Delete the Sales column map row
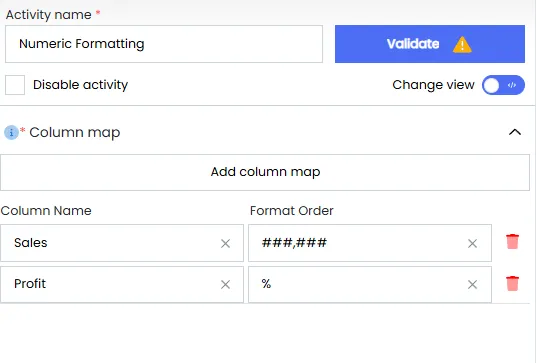The height and width of the screenshot is (363, 536). point(512,242)
